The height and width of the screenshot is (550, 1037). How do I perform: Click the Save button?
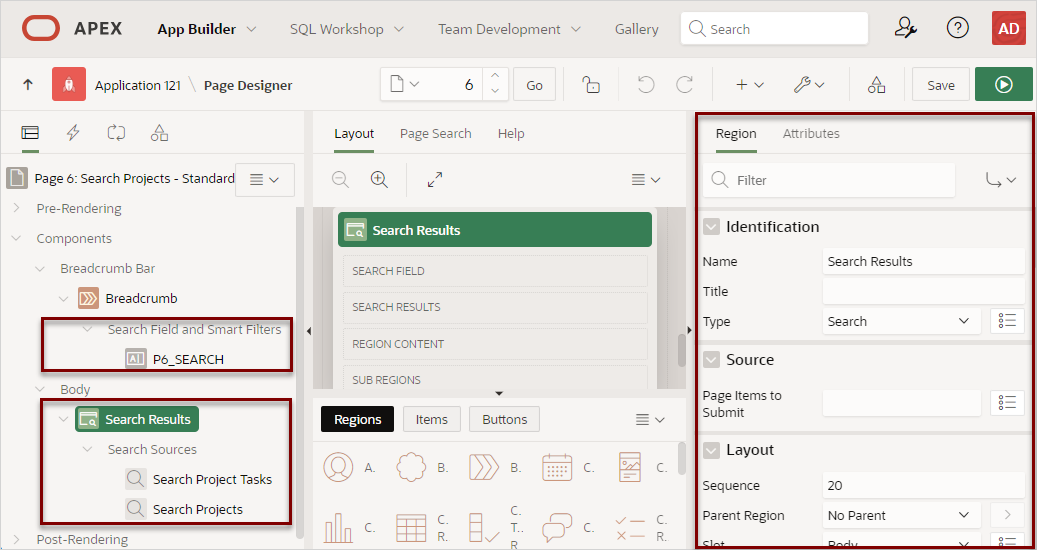(940, 85)
